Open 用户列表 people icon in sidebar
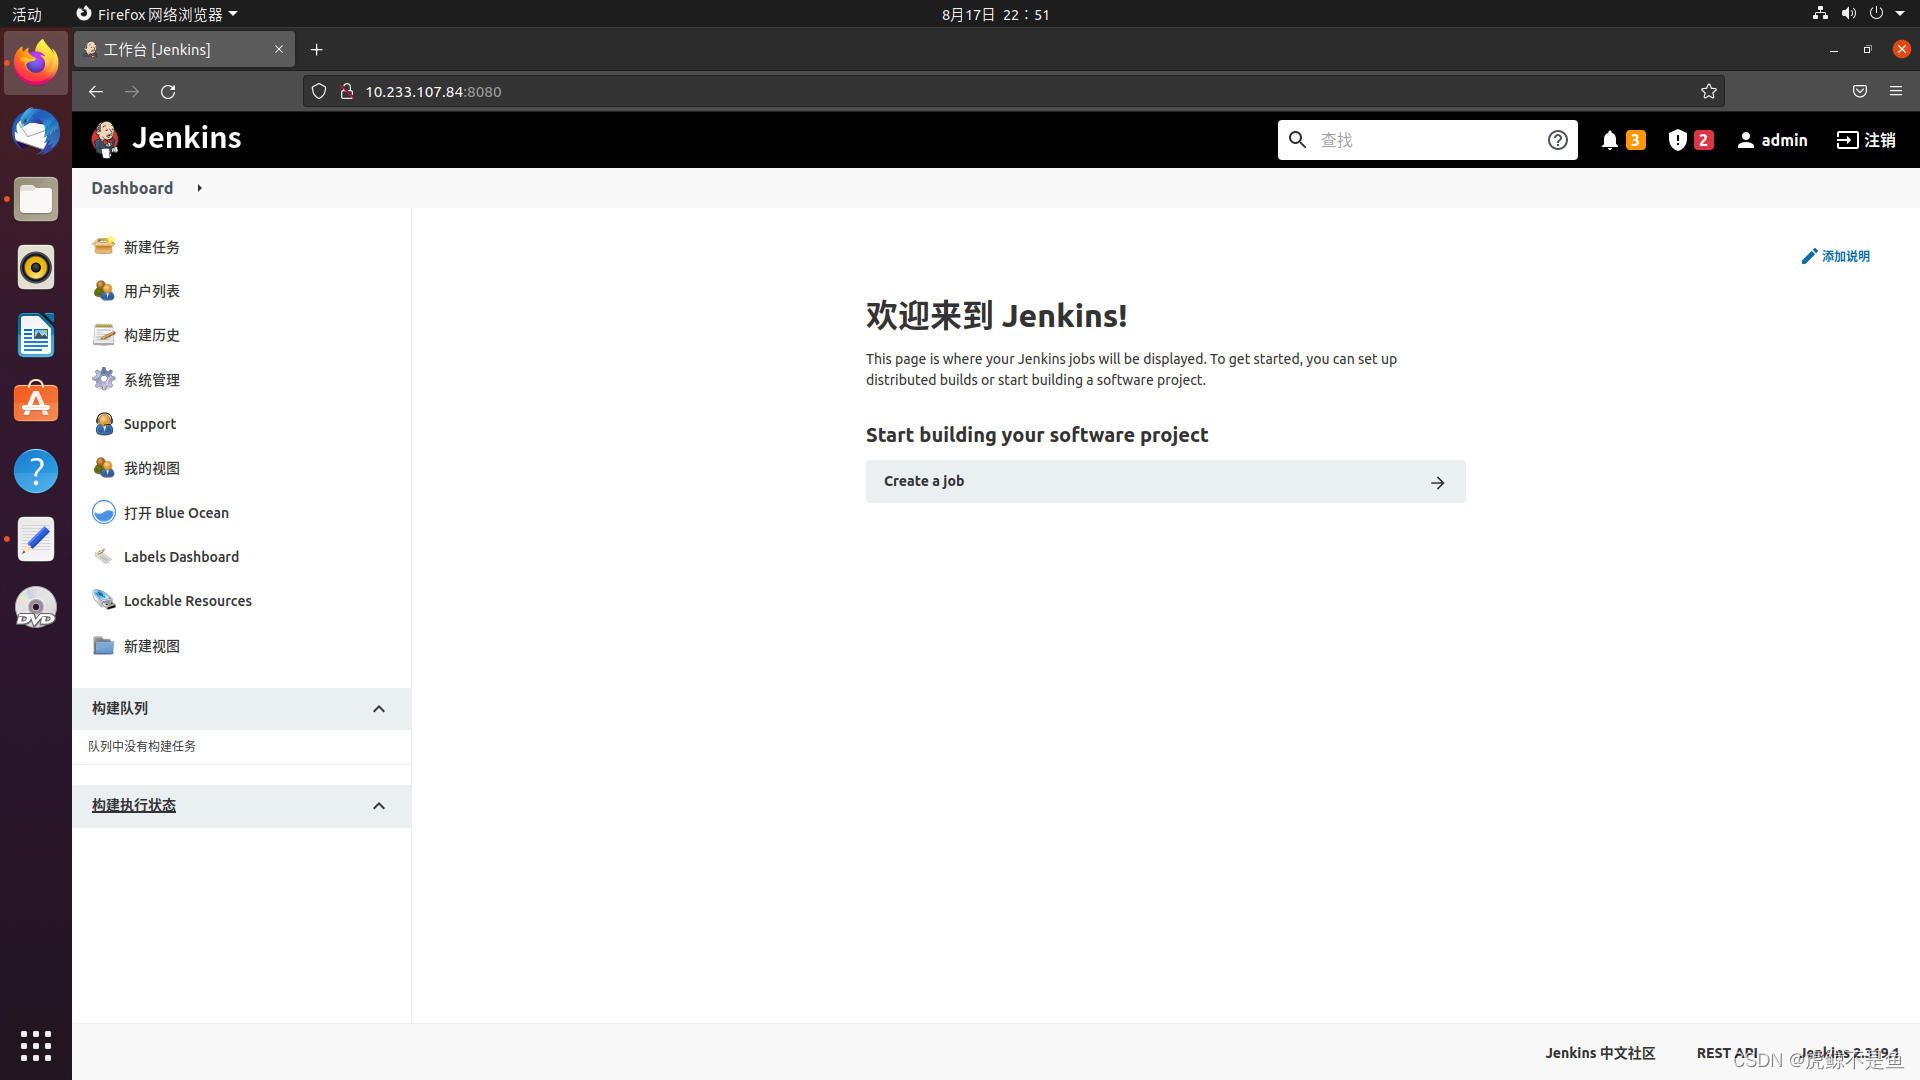Screen dimensions: 1920x1080 point(104,290)
